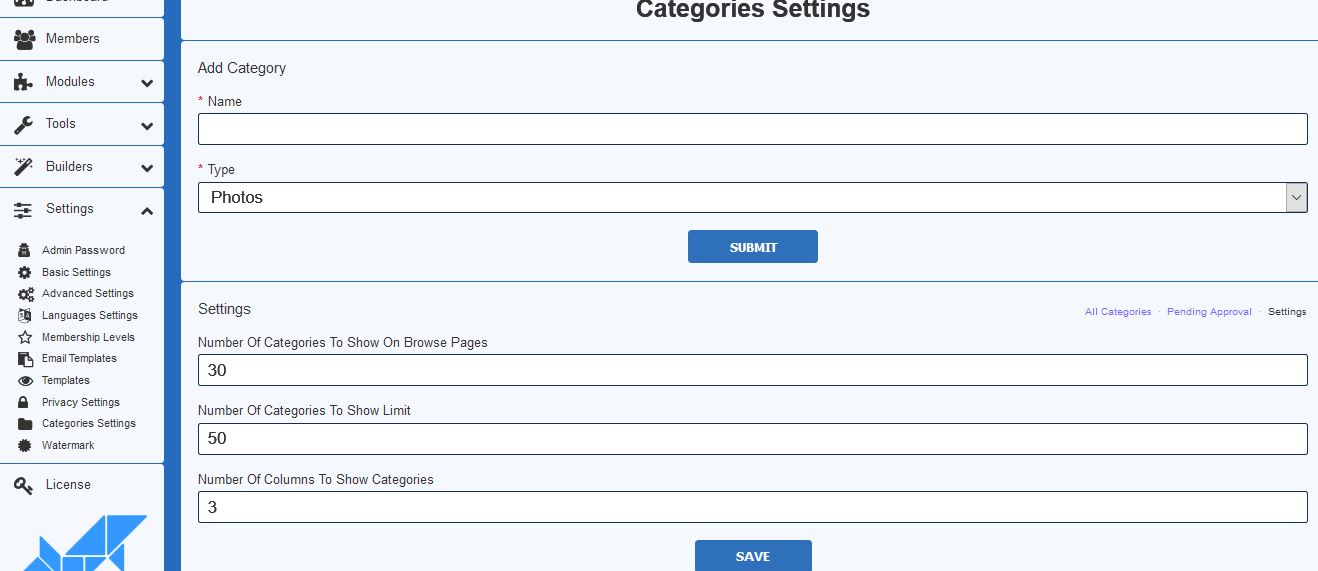Click the Tools wrench icon
Image resolution: width=1318 pixels, height=571 pixels.
point(24,124)
